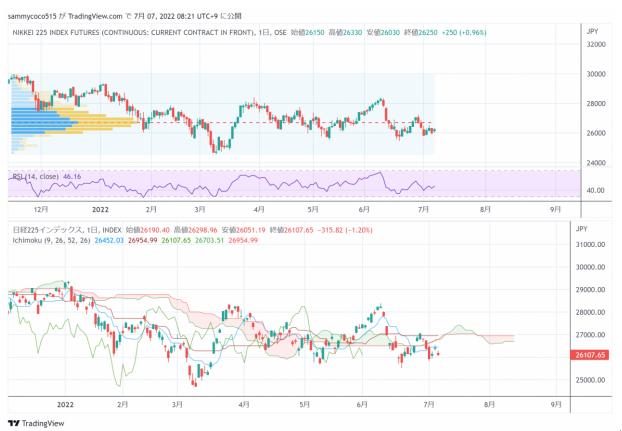Click the 31000.00 level on the index price axis

click(590, 245)
